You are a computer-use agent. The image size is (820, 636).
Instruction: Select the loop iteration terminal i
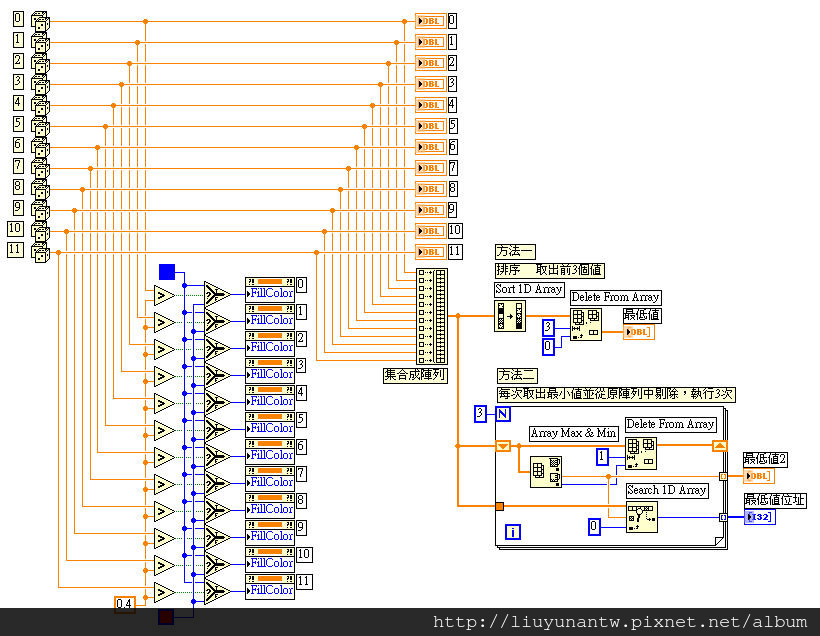point(512,532)
